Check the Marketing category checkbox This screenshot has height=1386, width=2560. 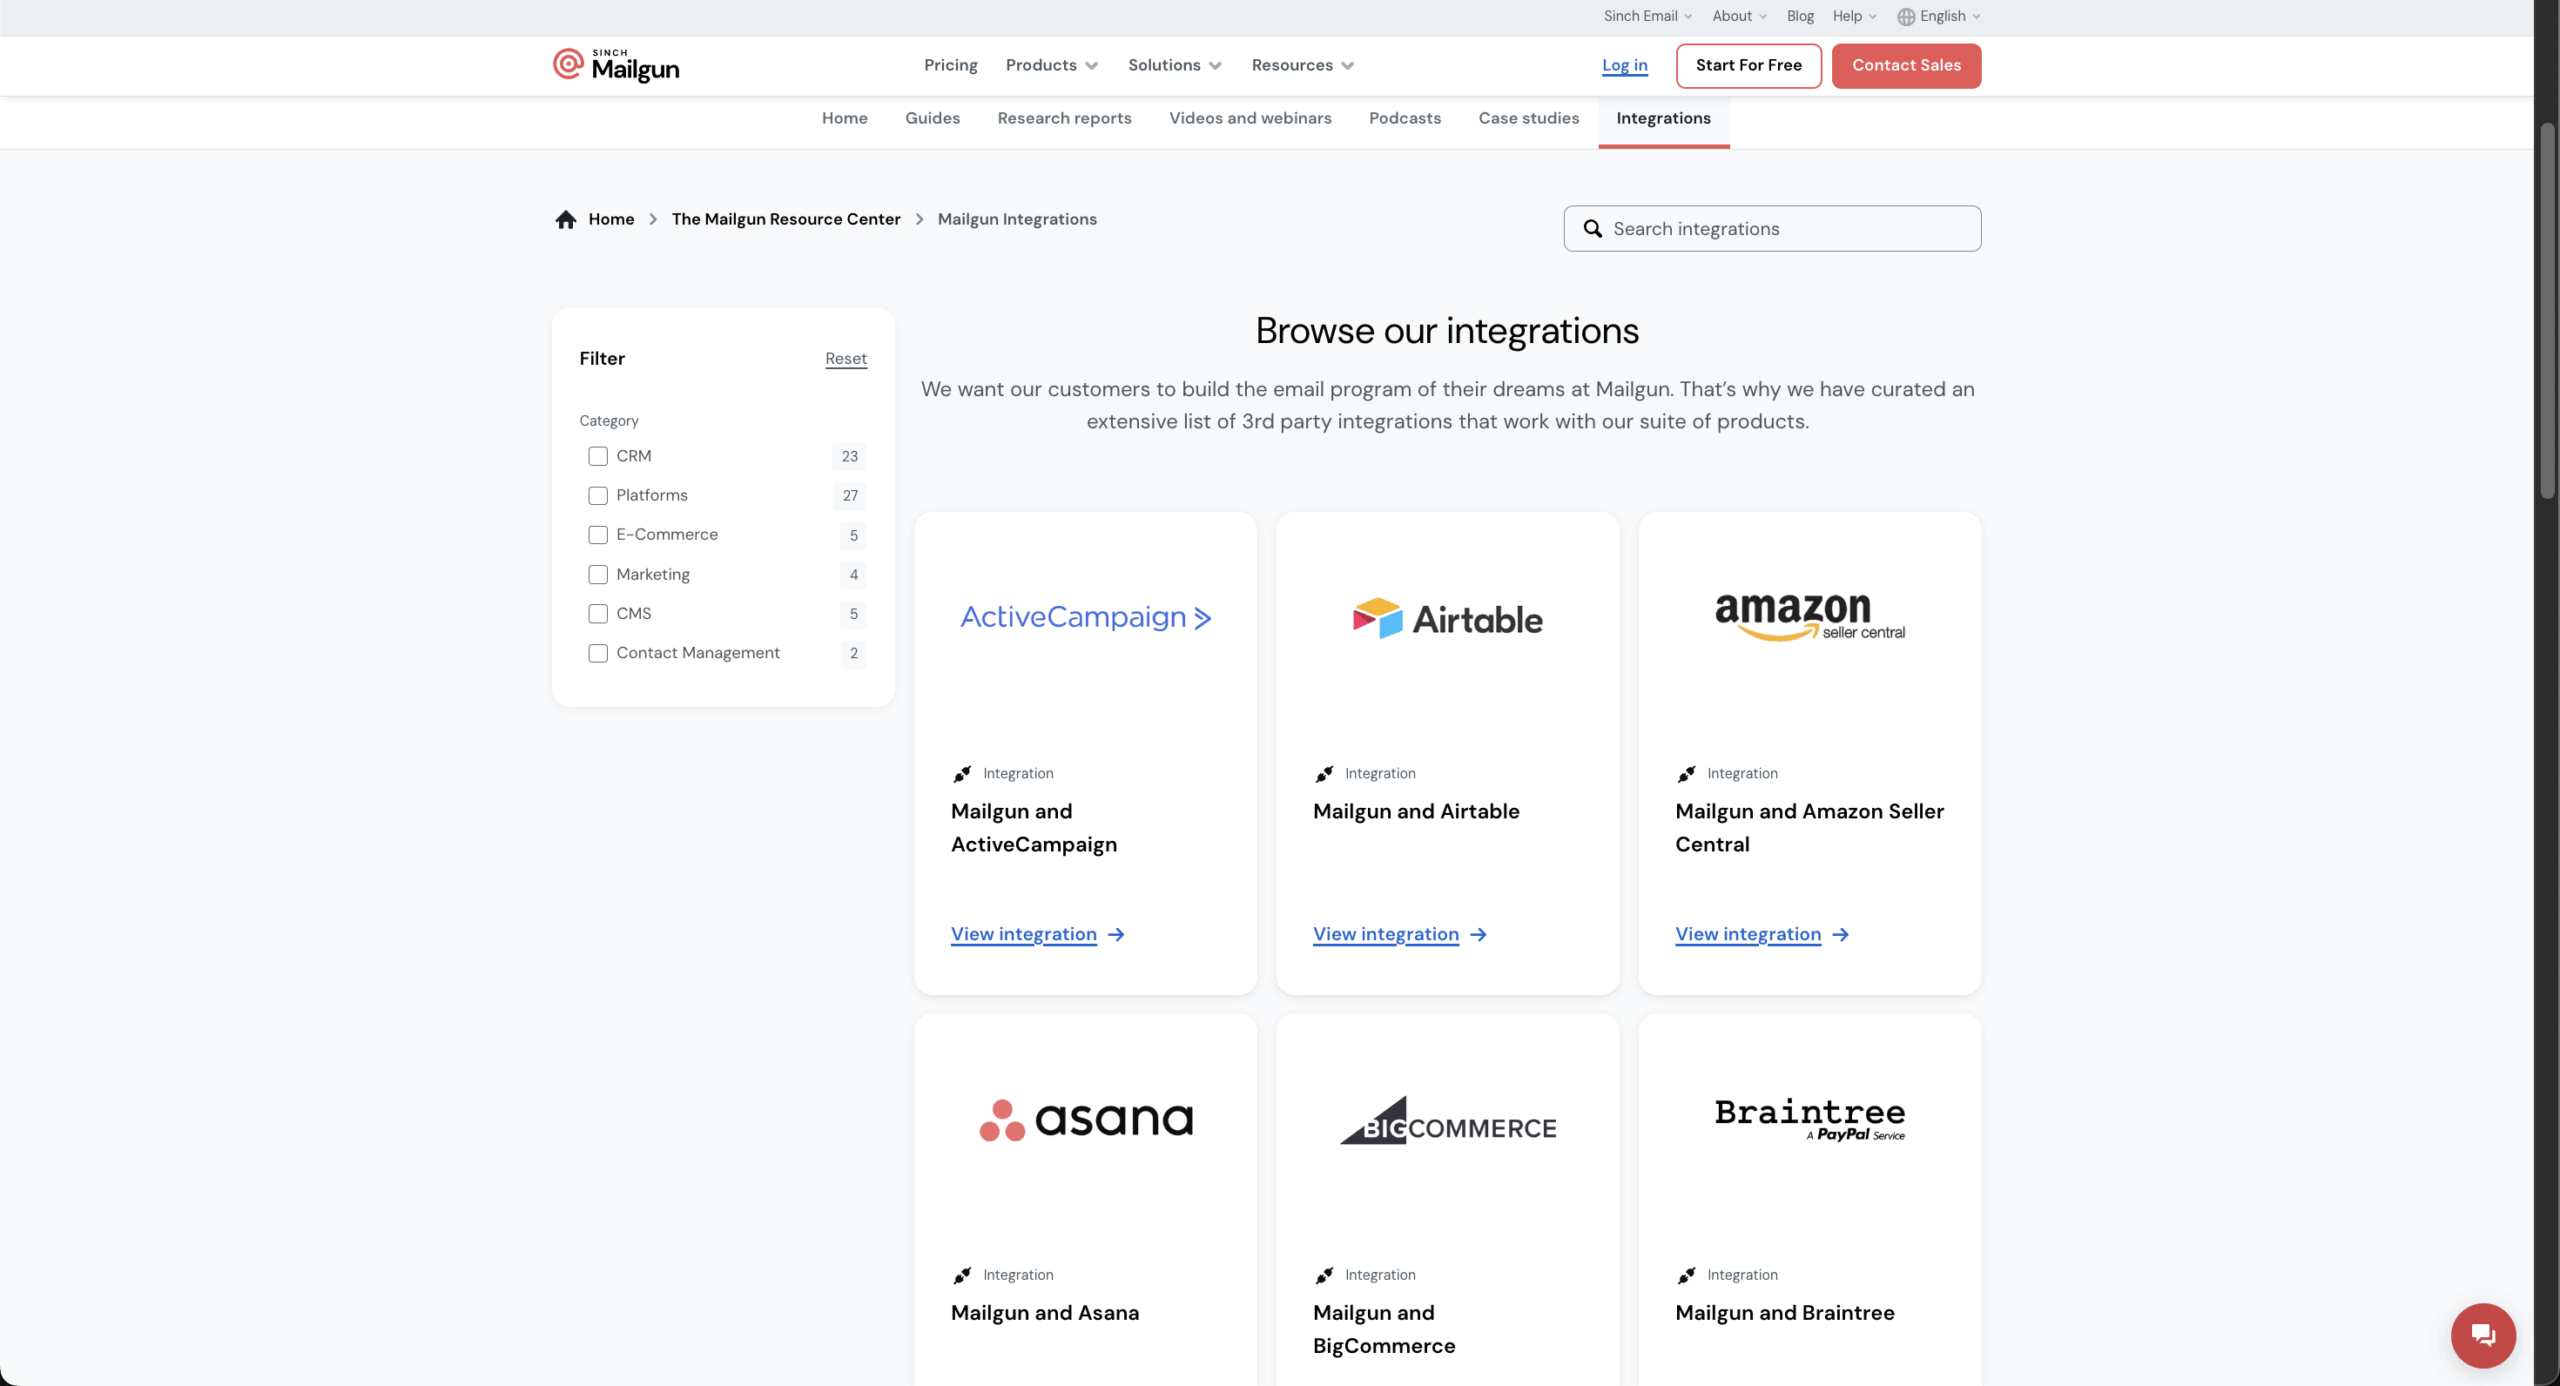coord(598,575)
